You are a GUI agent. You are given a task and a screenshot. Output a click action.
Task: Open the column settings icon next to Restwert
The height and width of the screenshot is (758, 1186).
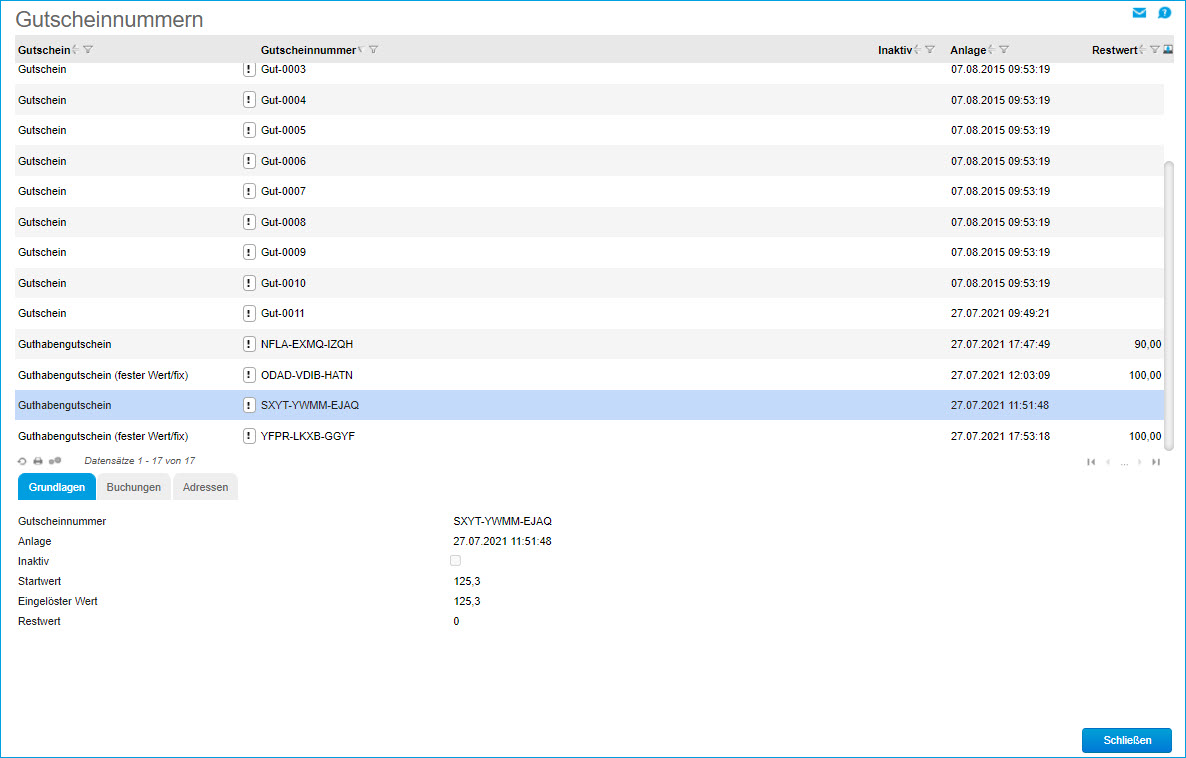point(1168,49)
